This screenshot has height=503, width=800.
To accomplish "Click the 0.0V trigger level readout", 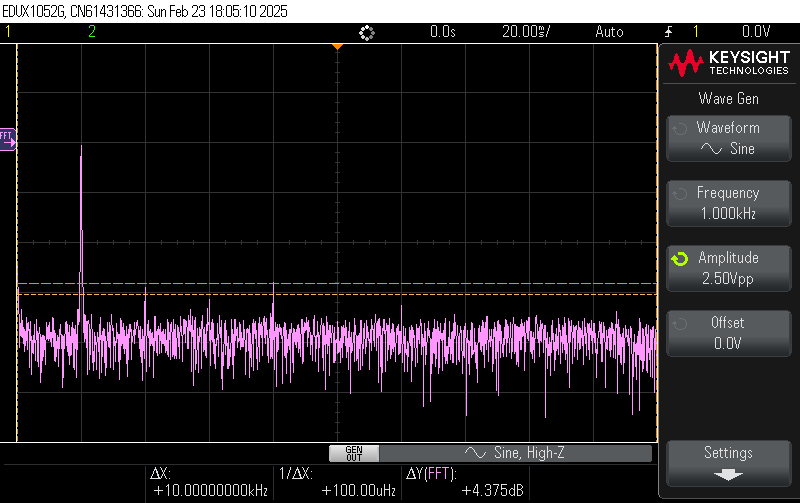I will [x=755, y=32].
